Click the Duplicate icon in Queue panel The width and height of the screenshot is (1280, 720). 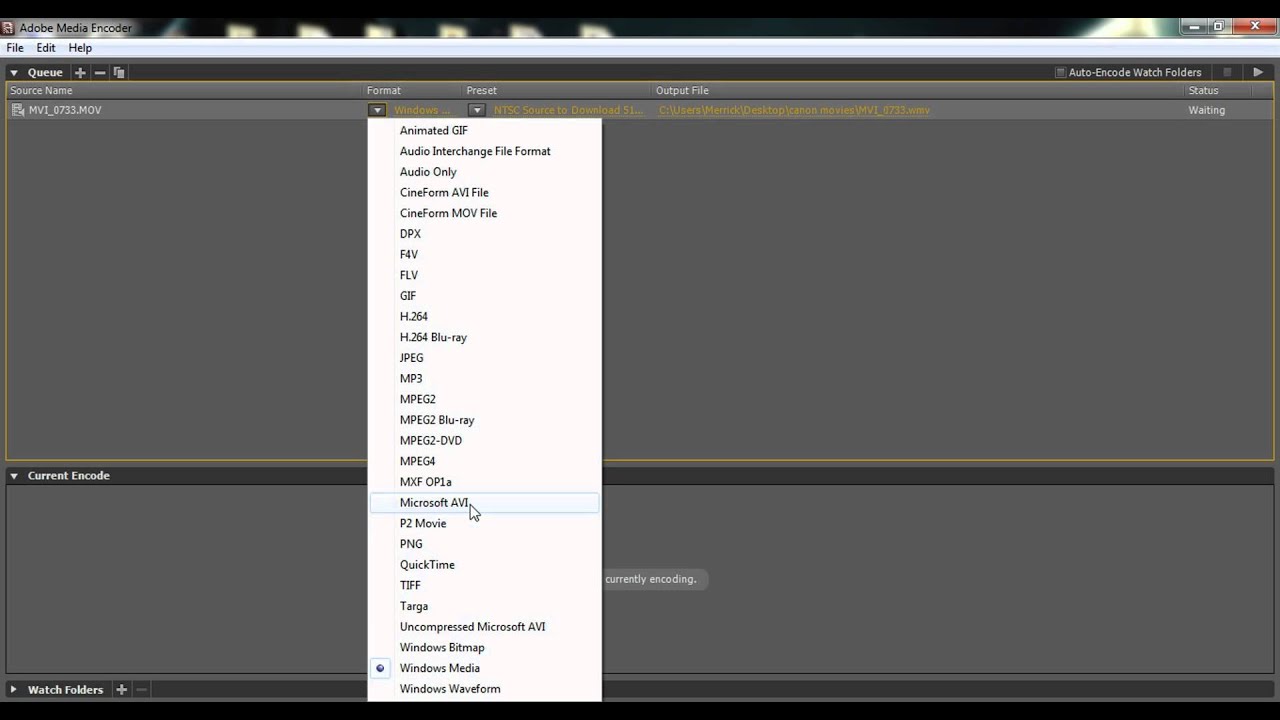[x=119, y=72]
